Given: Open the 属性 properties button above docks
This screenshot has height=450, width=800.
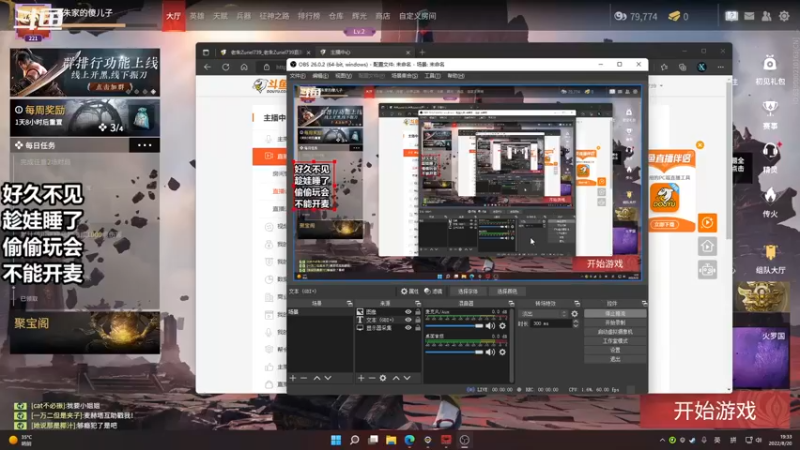Looking at the screenshot, I should pyautogui.click(x=410, y=291).
